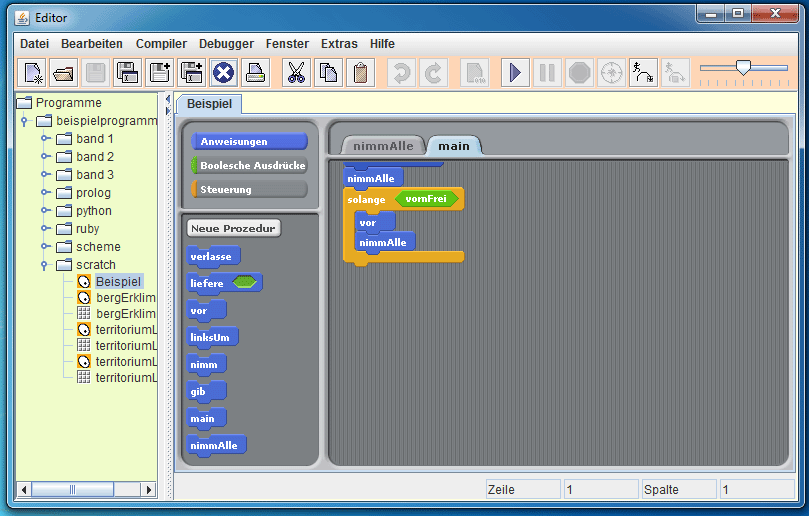Click the paste clipboard icon

click(x=360, y=73)
